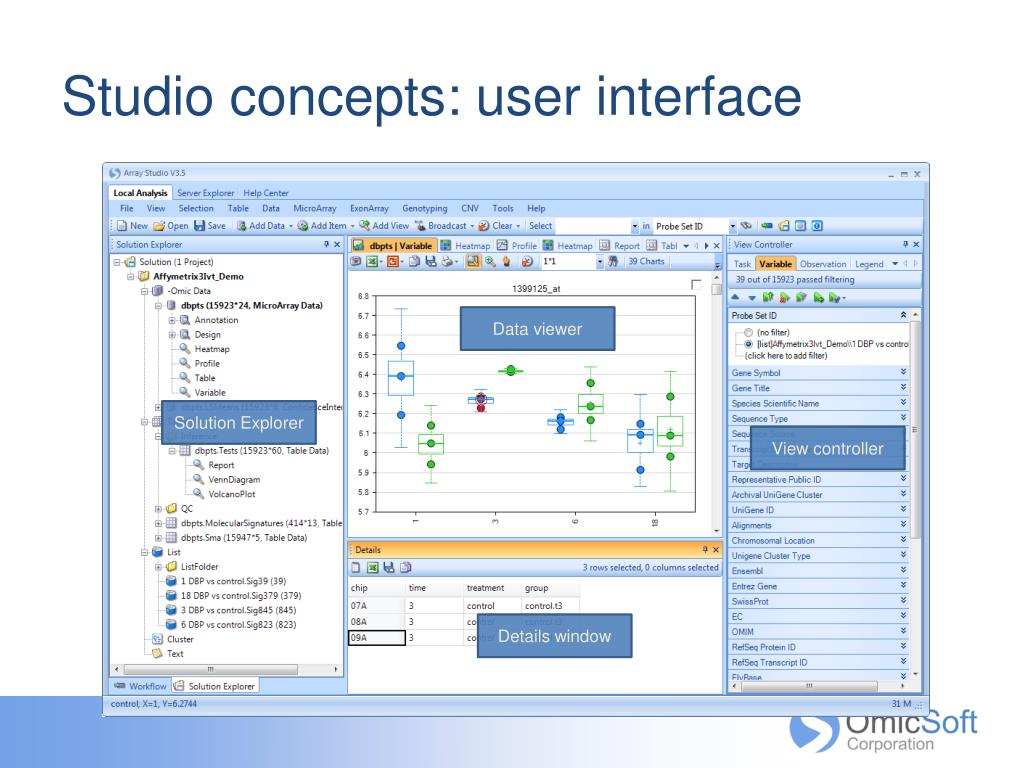Expand the Gene Symbol filter section
The width and height of the screenshot is (1024, 768).
point(903,372)
